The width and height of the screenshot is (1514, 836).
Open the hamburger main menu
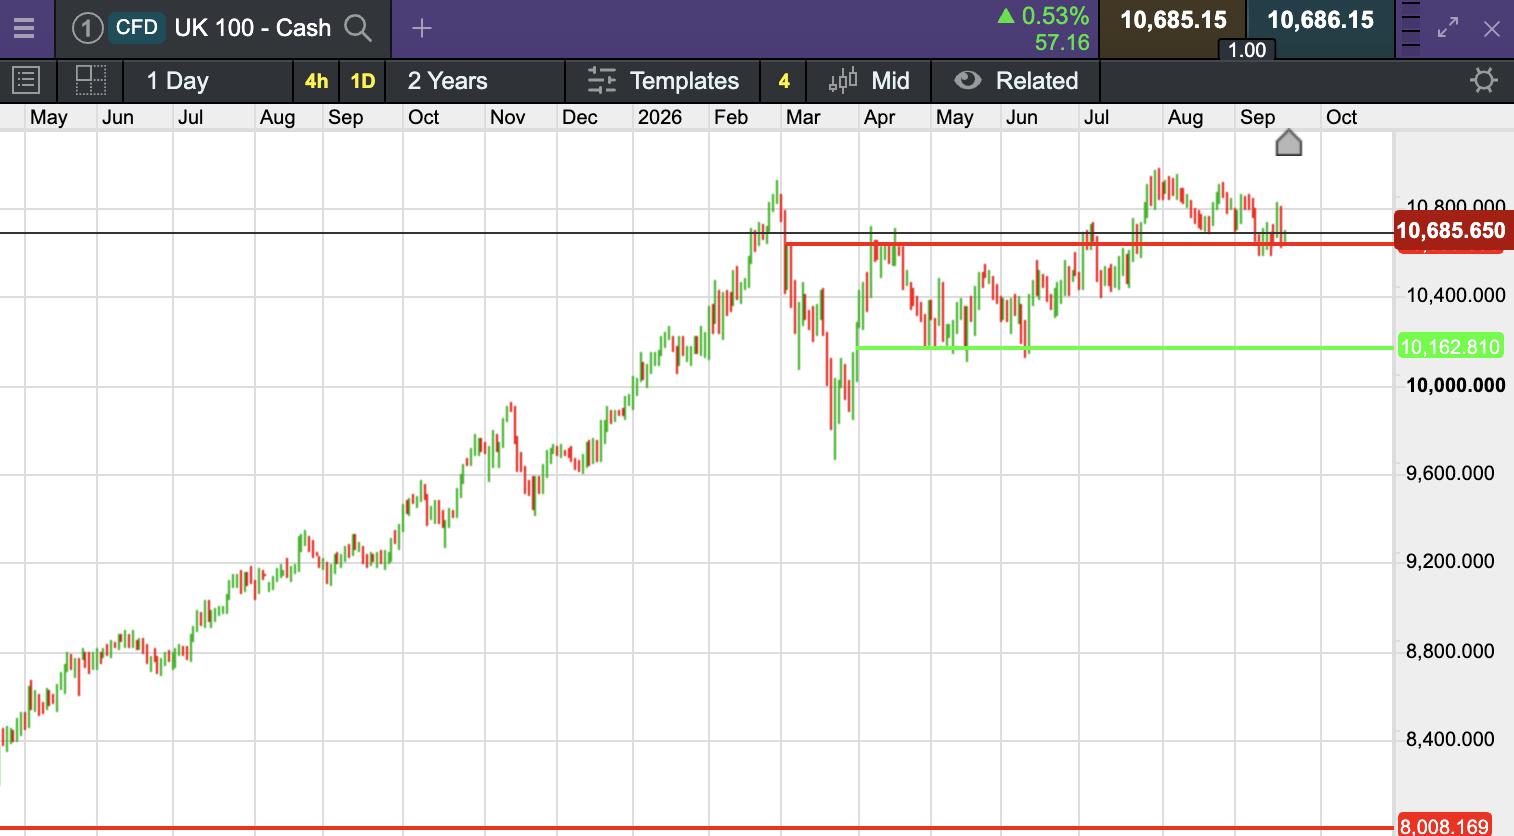point(24,28)
